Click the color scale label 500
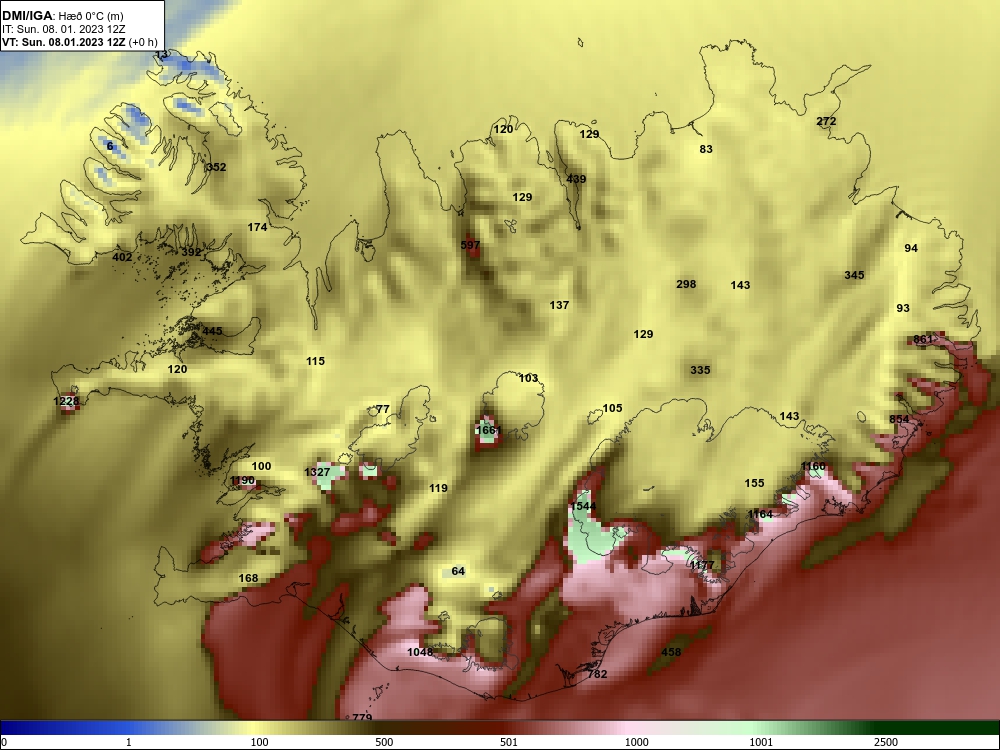This screenshot has height=750, width=1000. coord(384,742)
